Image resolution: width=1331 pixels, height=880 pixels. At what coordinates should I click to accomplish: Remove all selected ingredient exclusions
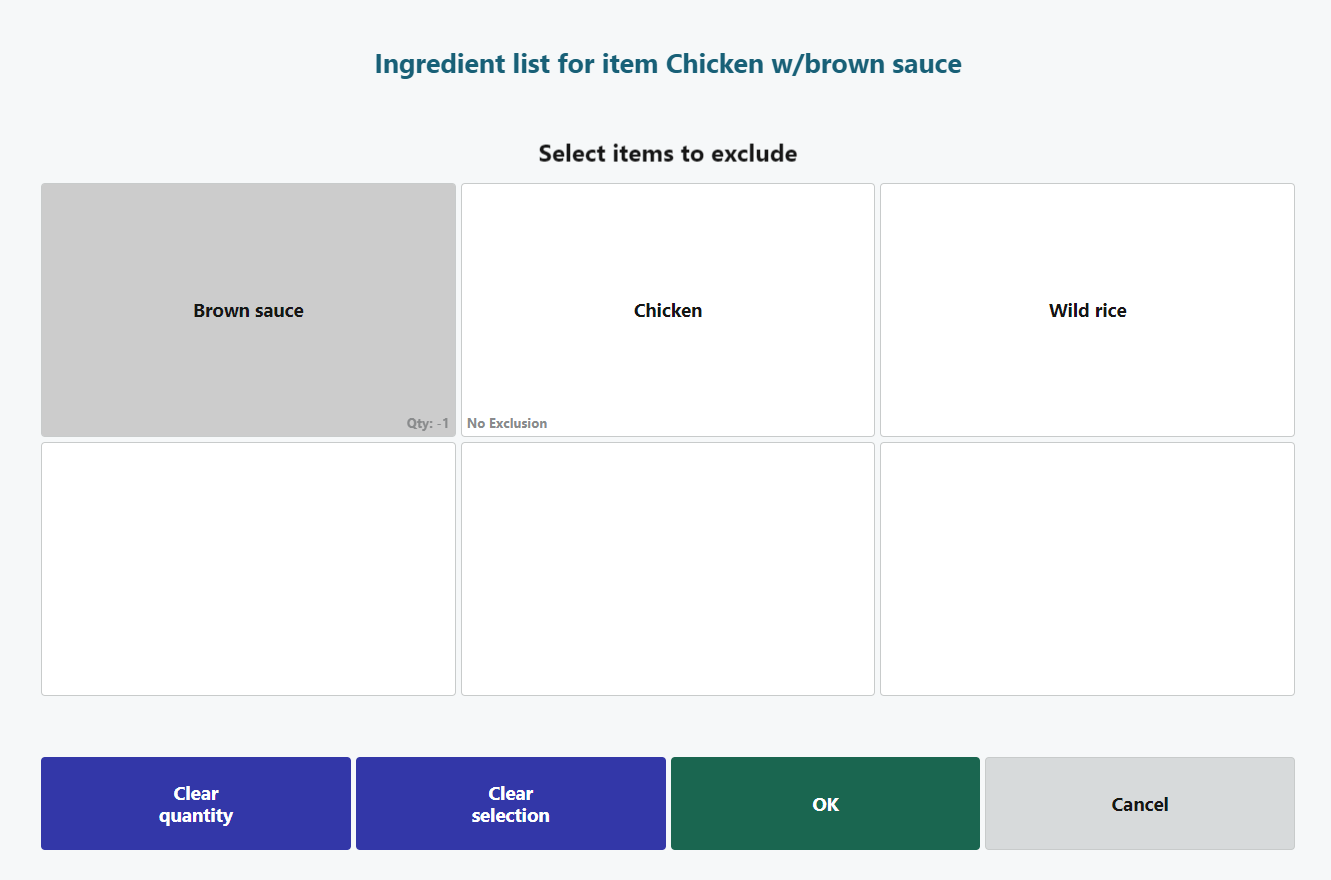pyautogui.click(x=510, y=804)
